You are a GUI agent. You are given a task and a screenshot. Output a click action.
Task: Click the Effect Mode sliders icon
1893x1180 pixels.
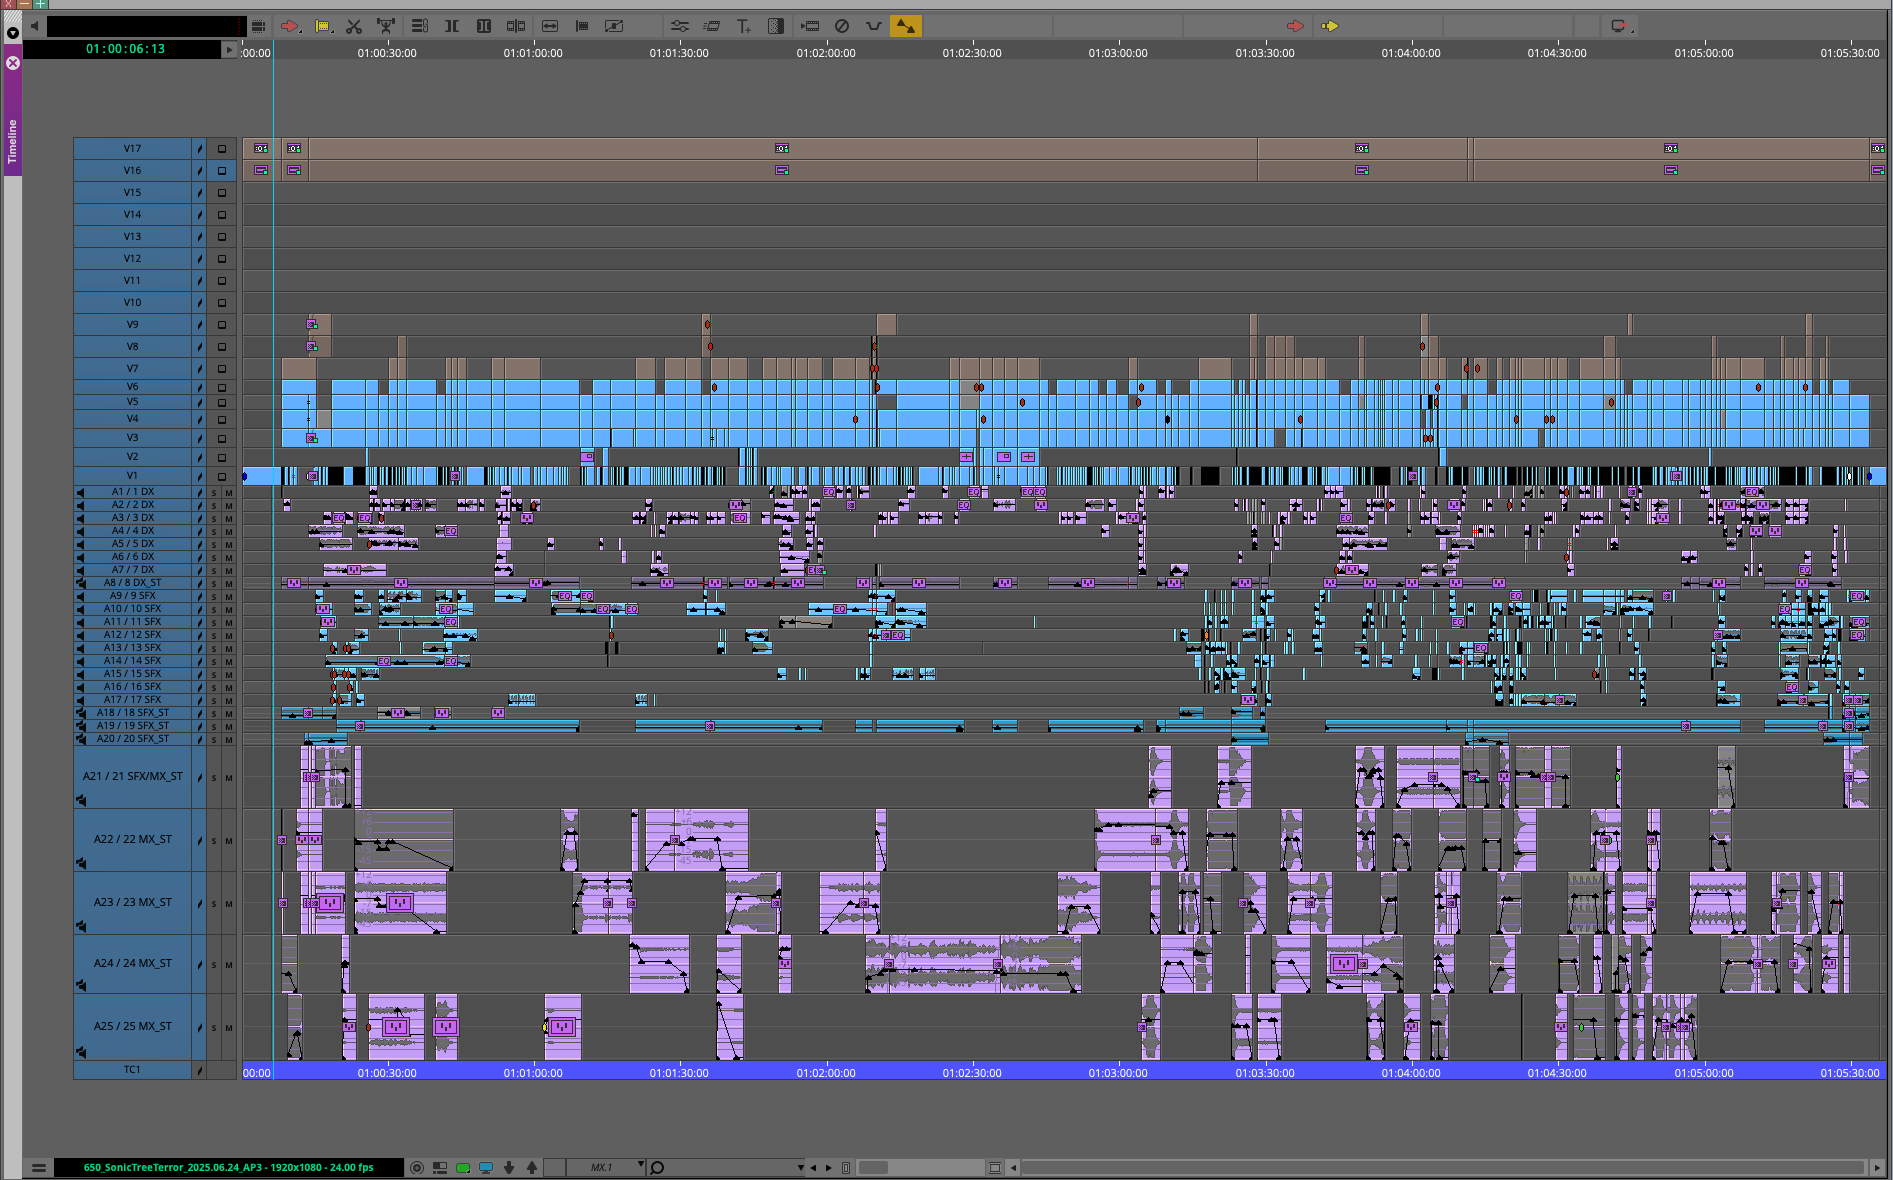(679, 26)
